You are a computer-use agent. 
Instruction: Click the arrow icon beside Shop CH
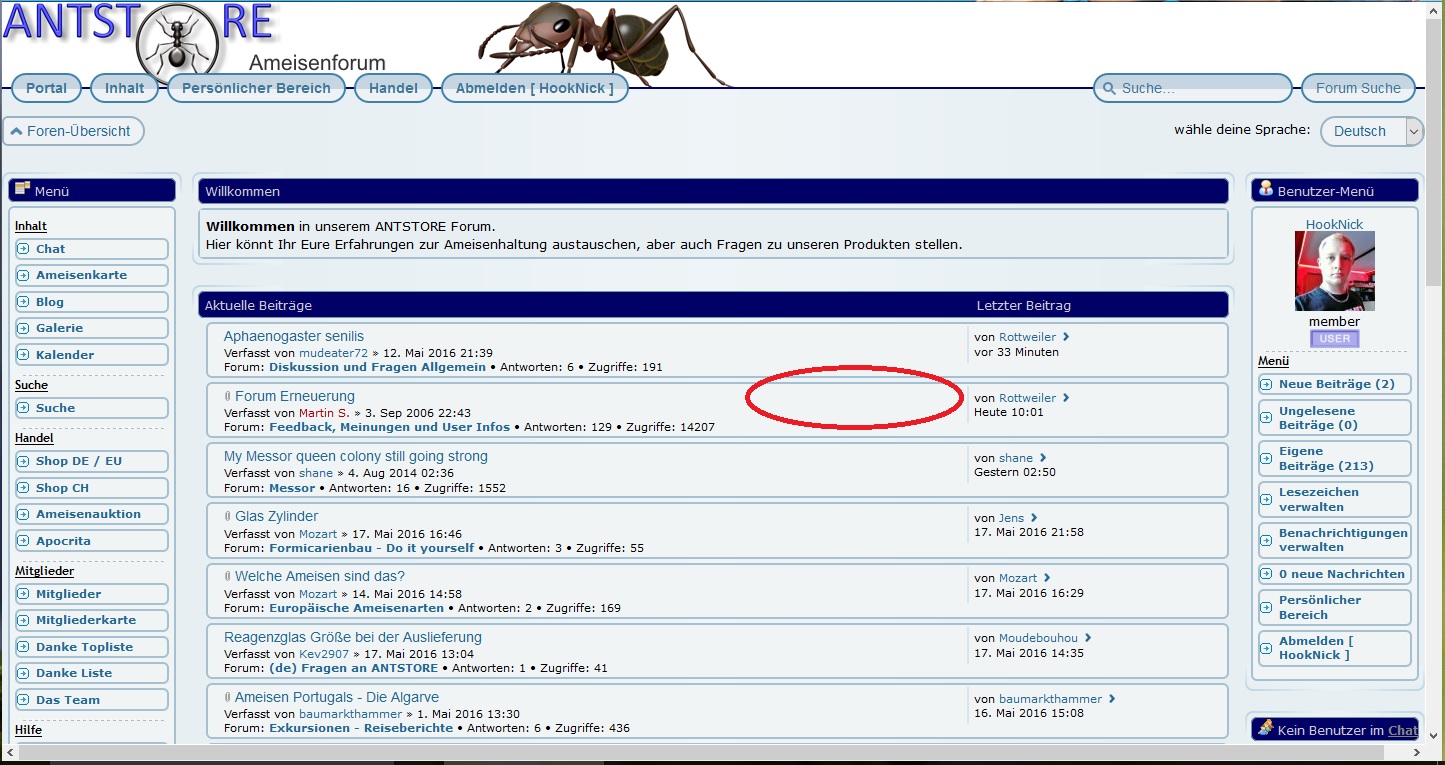click(x=23, y=488)
